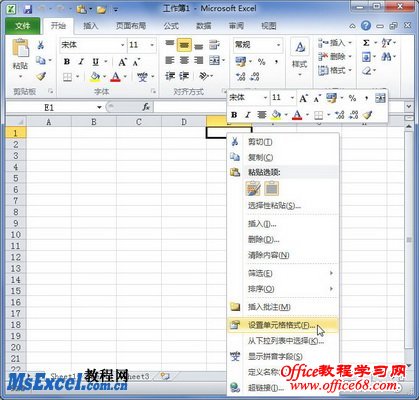The width and height of the screenshot is (419, 400).
Task: Toggle top vertical alignment button
Action: point(170,44)
